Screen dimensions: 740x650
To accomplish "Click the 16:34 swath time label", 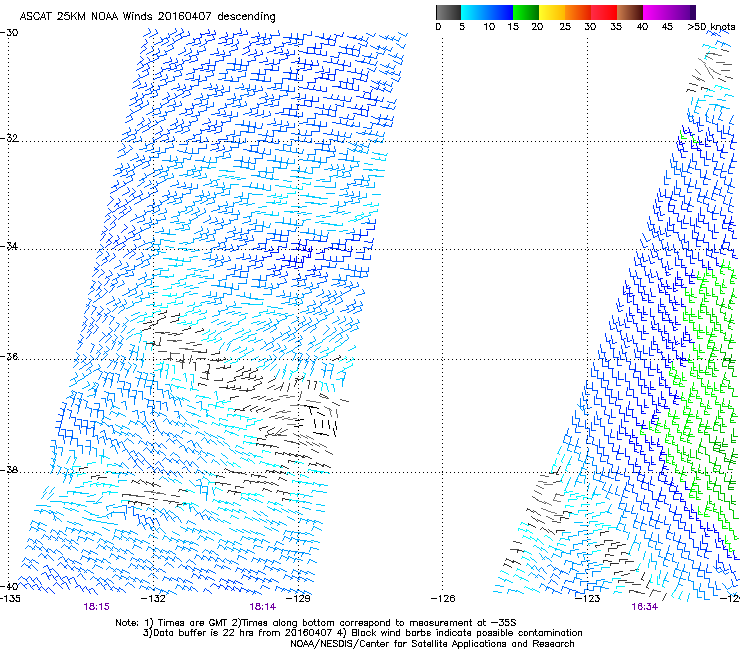I will click(x=645, y=607).
